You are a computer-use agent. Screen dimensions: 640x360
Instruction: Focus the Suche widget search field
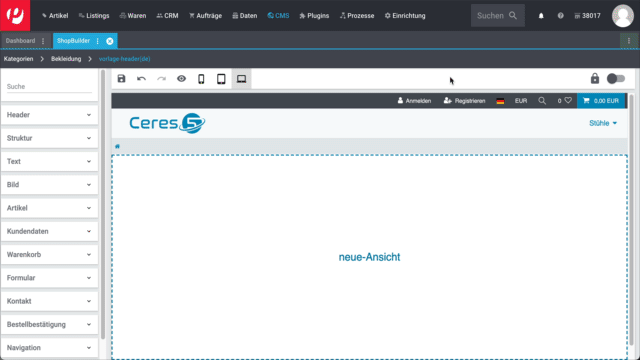49,87
